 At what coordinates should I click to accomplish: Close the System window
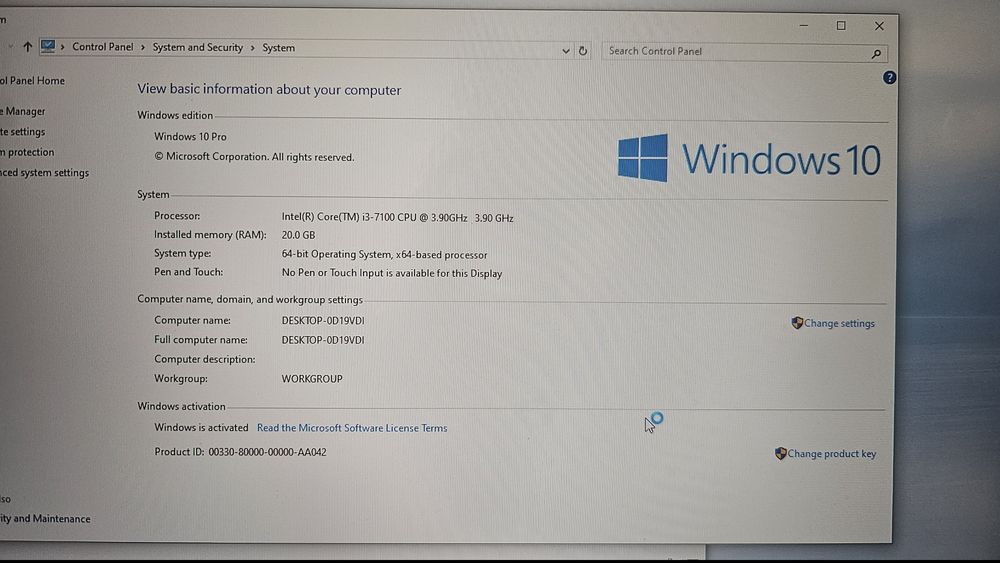tap(879, 26)
